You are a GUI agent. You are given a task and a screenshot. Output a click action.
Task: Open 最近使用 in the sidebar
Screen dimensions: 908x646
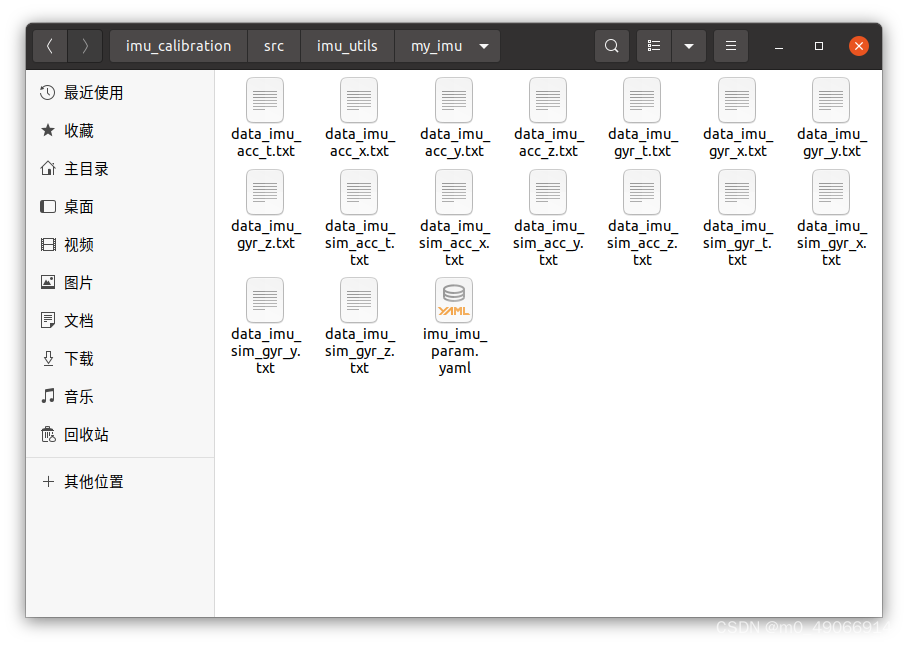88,92
